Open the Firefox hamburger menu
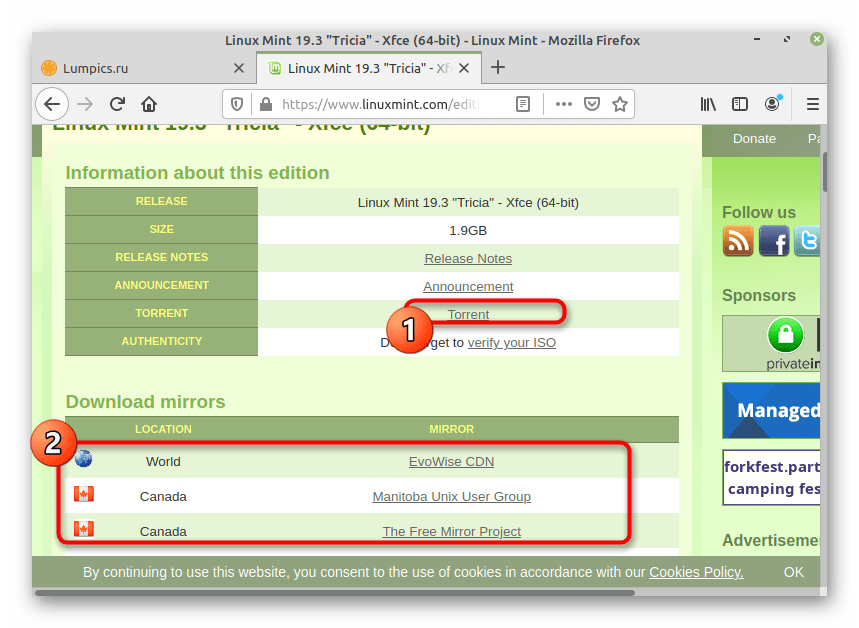 [813, 104]
